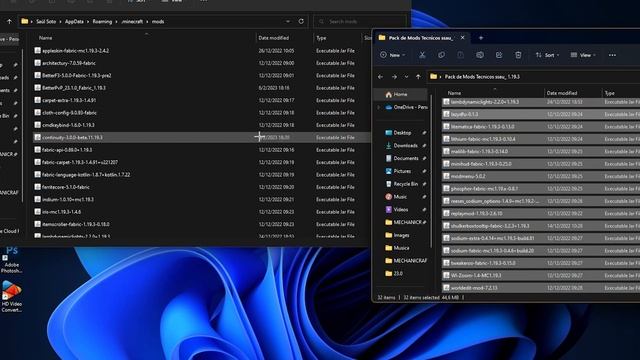Select the tweakeroo-fabric file

pyautogui.click(x=540, y=263)
